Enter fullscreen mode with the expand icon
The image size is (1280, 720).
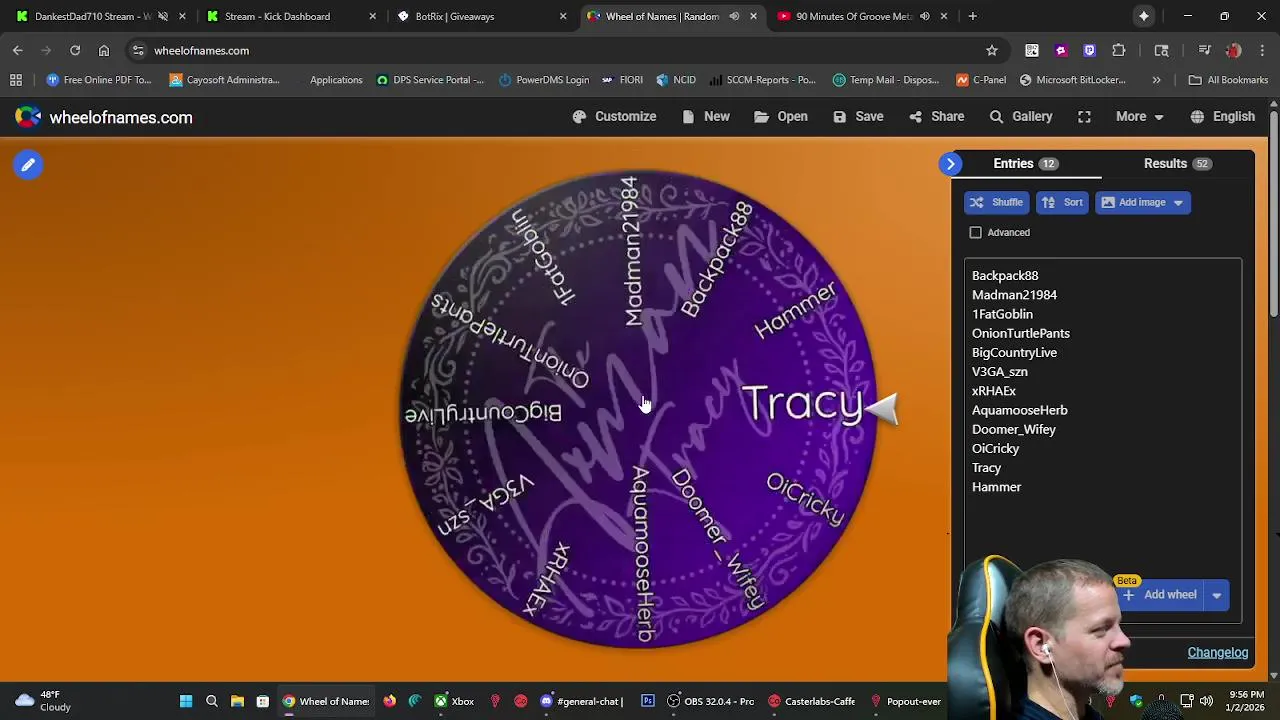[1084, 117]
